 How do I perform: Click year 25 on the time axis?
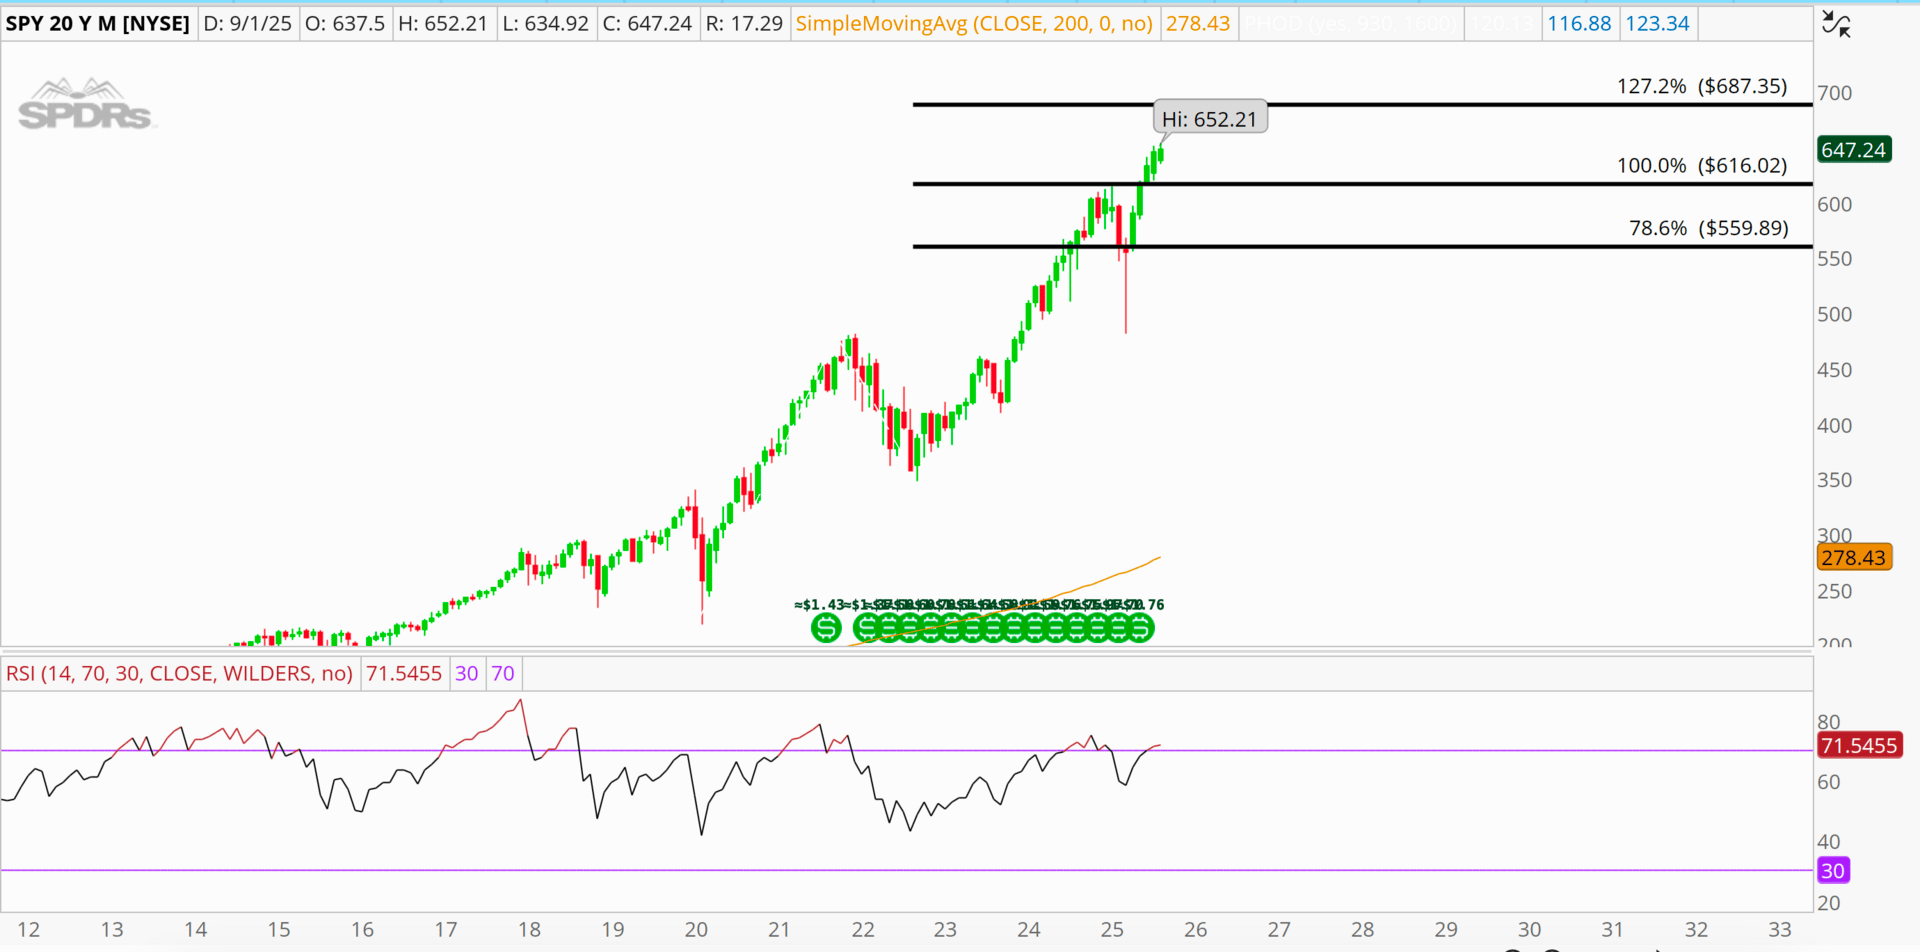[x=1112, y=929]
